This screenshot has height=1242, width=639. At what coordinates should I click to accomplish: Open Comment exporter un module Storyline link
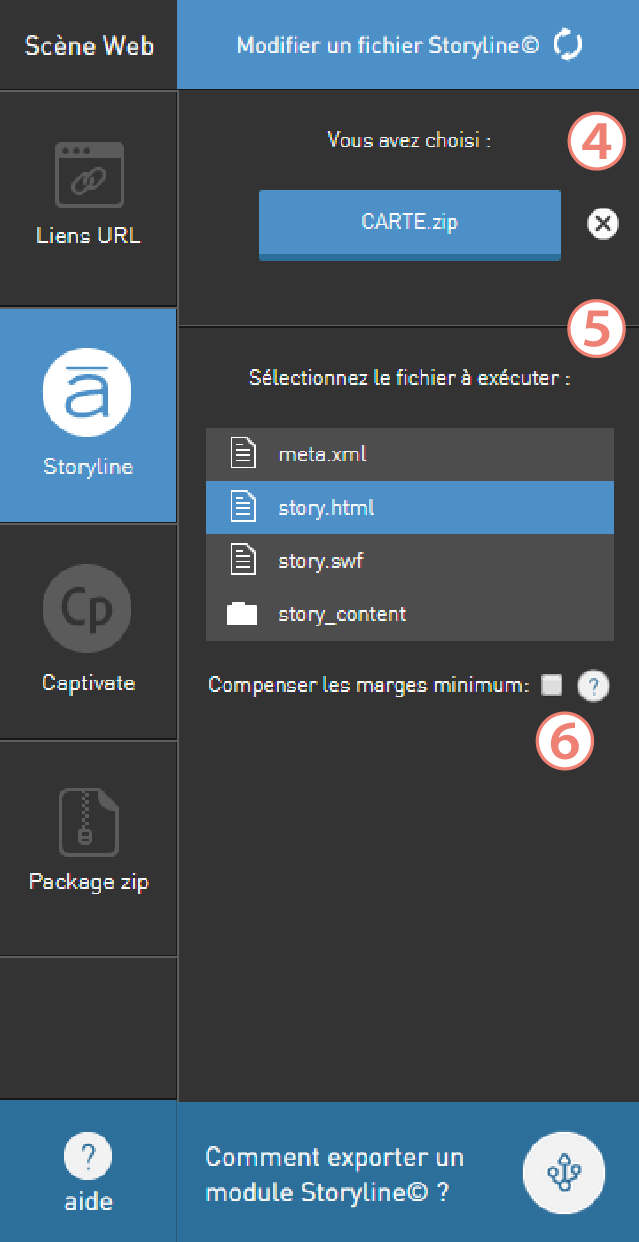[335, 1174]
